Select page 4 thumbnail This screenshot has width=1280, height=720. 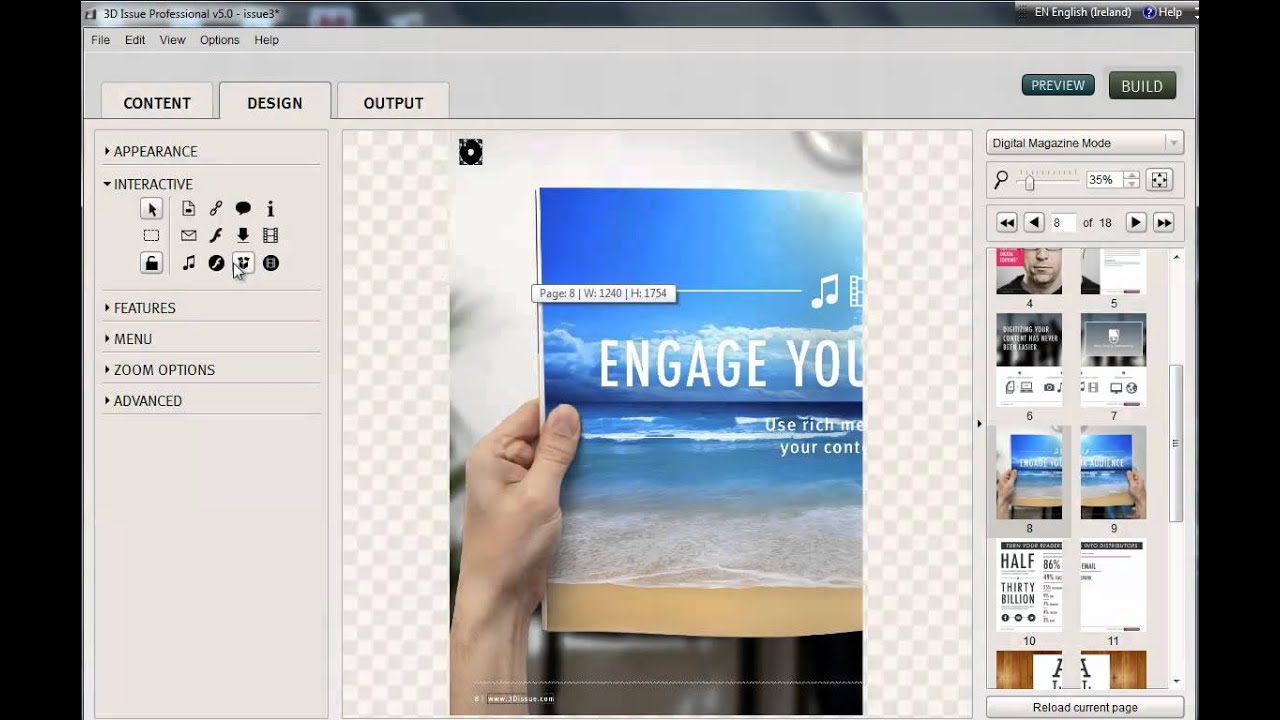tap(1029, 272)
